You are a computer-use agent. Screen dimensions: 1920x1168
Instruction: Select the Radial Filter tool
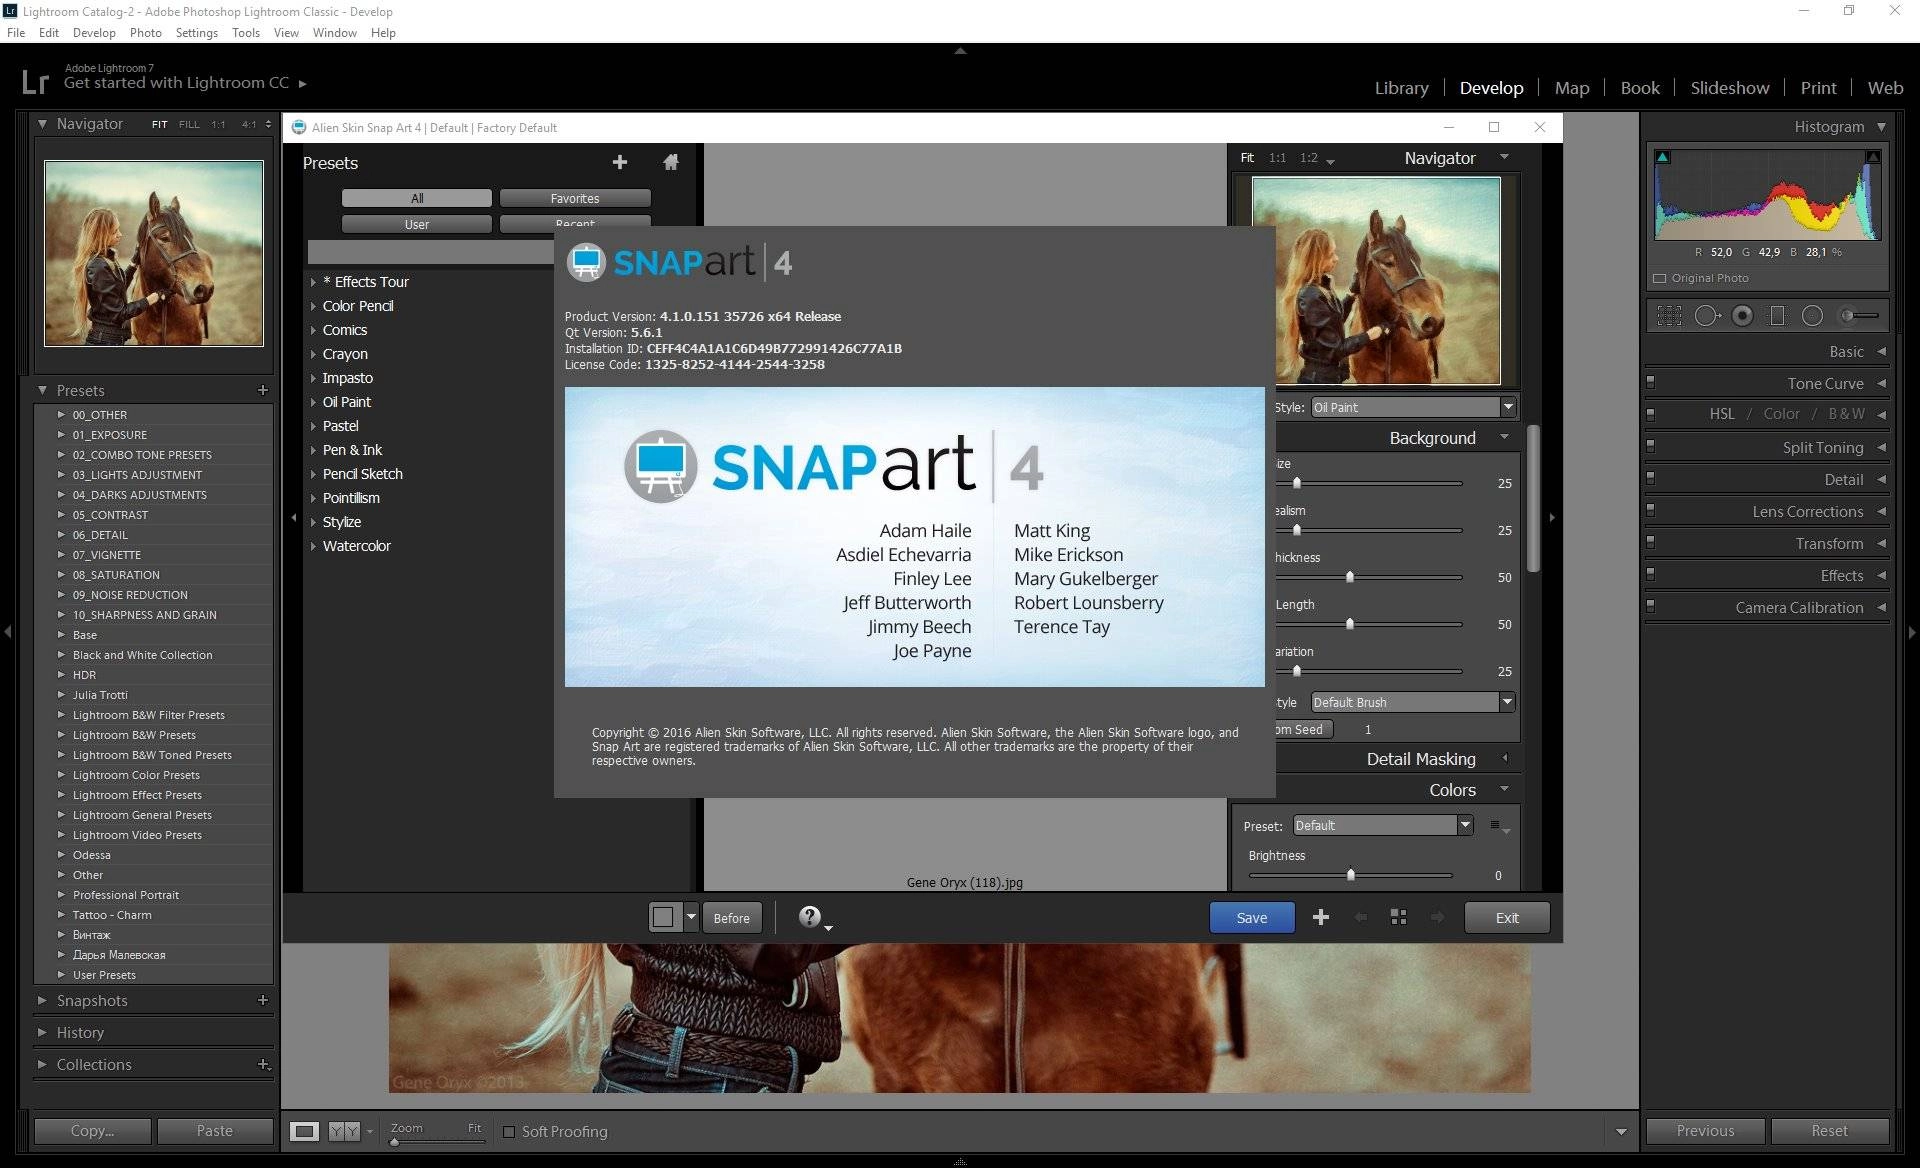tap(1812, 316)
